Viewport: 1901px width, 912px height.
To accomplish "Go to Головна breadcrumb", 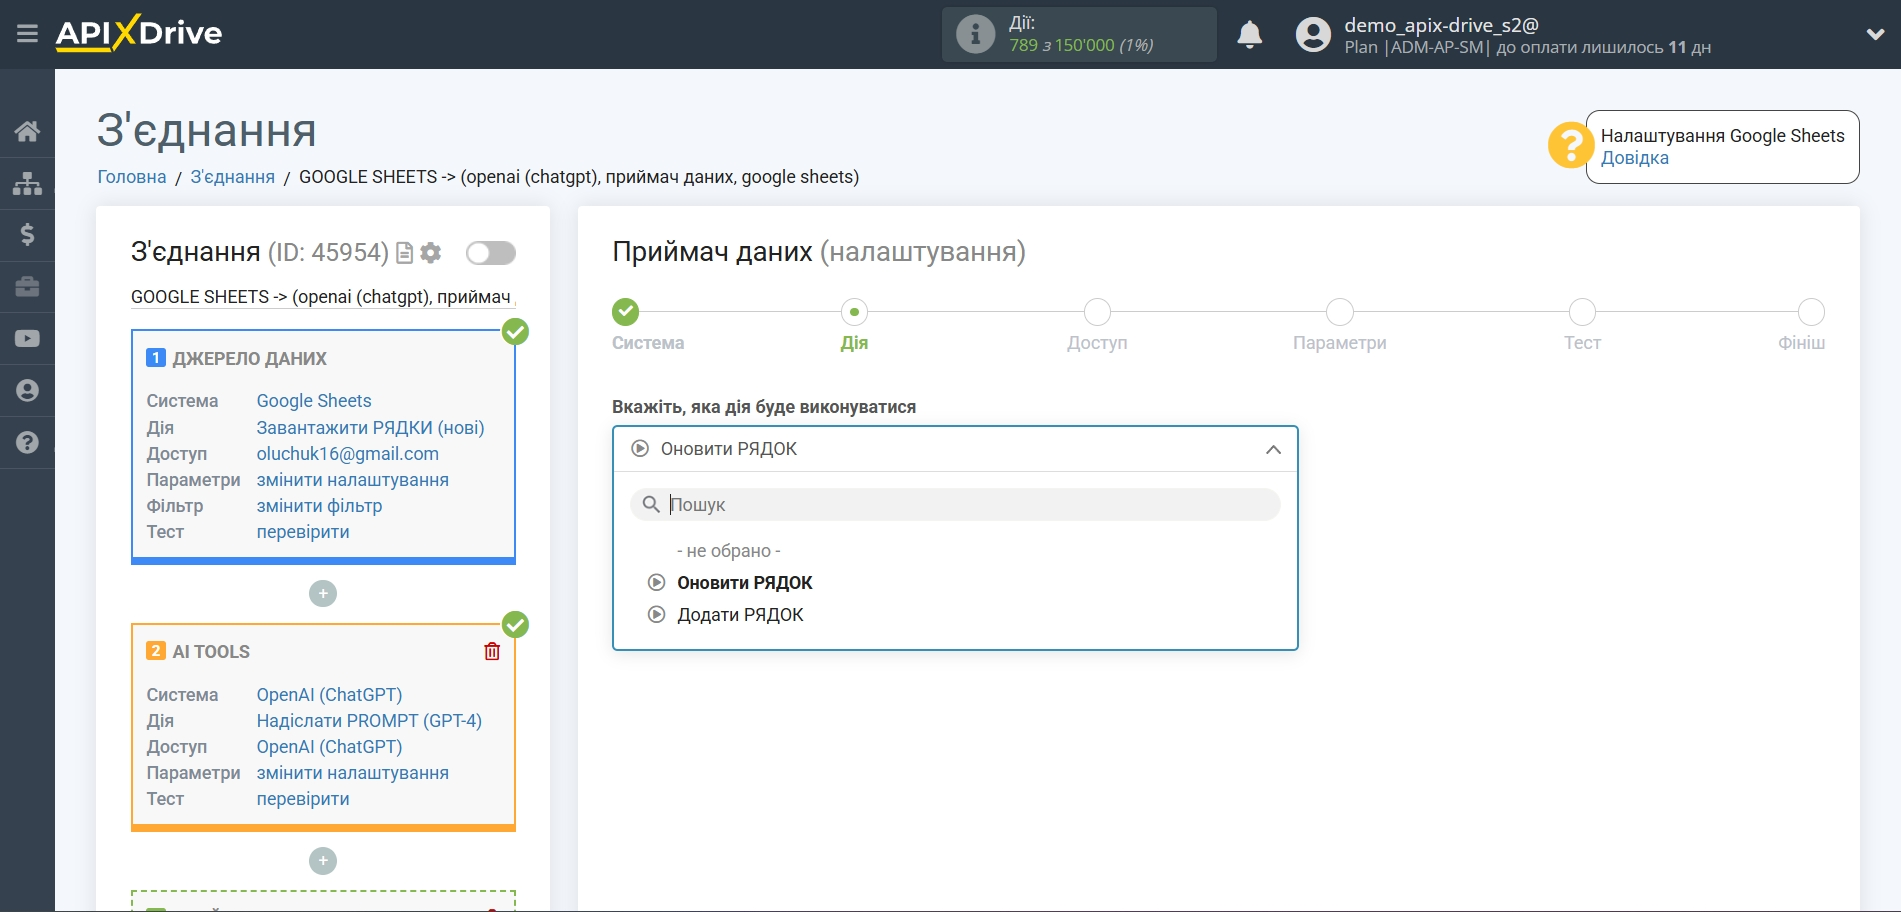I will tap(132, 177).
